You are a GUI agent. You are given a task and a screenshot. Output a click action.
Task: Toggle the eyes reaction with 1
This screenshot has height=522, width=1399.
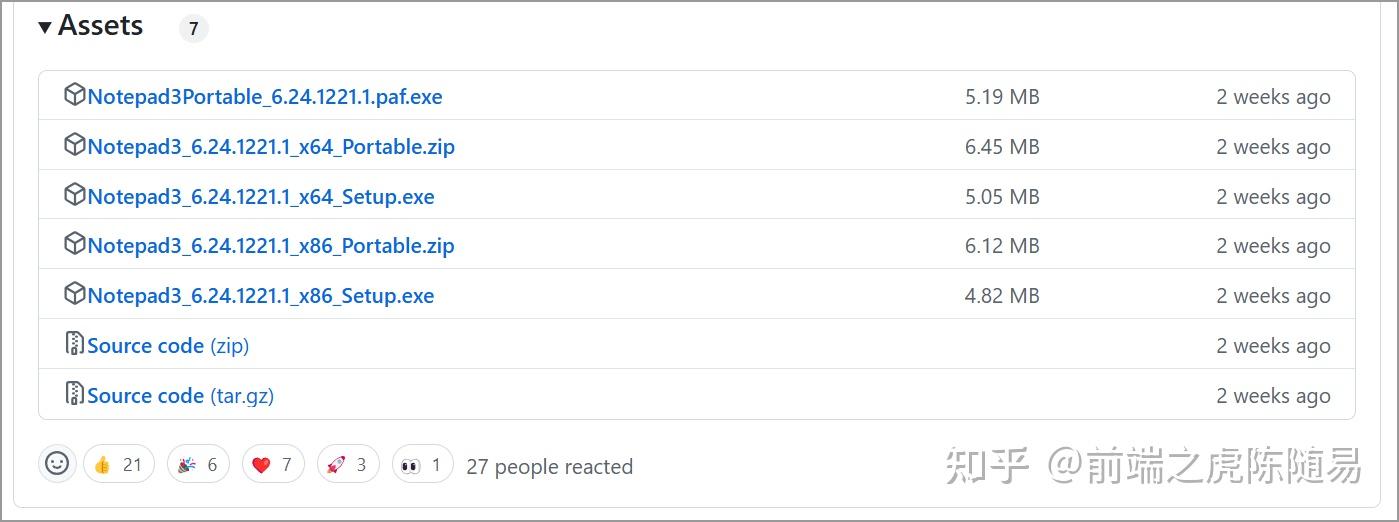point(422,464)
